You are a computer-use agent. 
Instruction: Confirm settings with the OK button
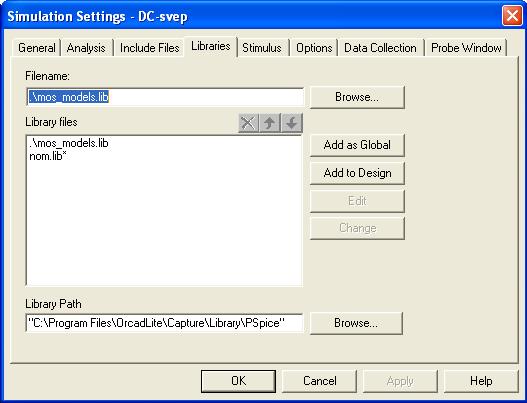coord(238,381)
